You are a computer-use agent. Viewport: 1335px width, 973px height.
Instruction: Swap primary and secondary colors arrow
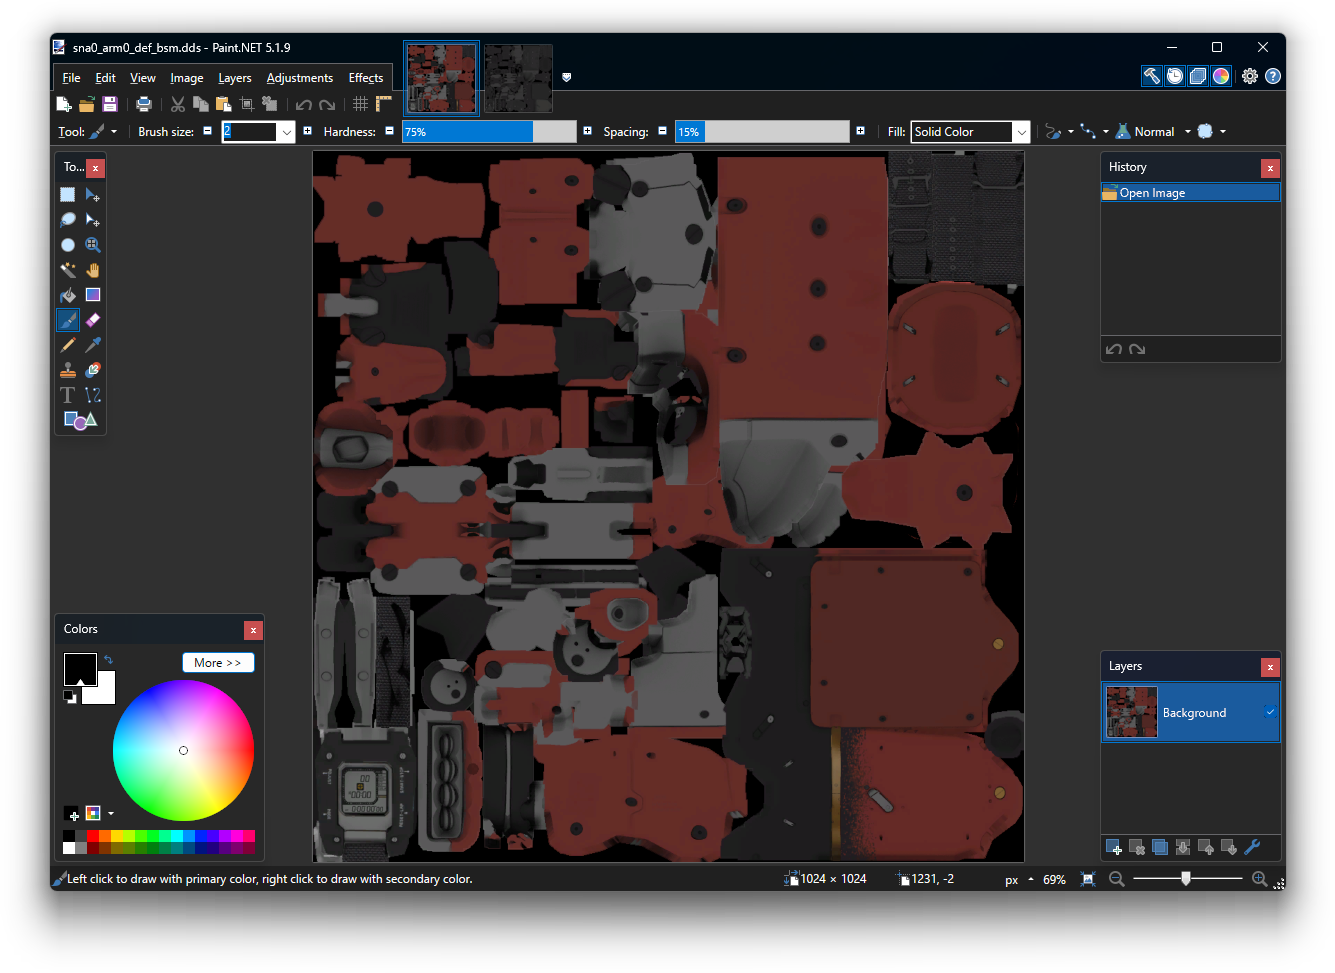[108, 660]
